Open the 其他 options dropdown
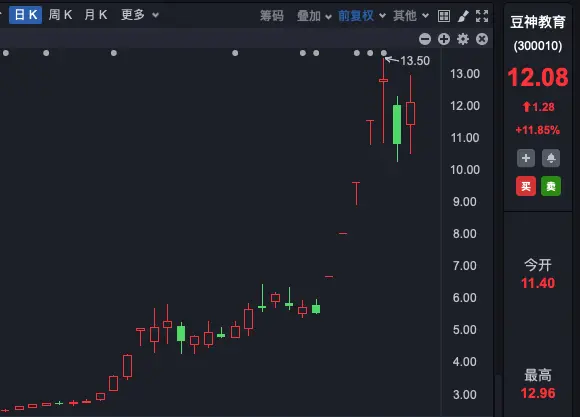 pyautogui.click(x=411, y=16)
